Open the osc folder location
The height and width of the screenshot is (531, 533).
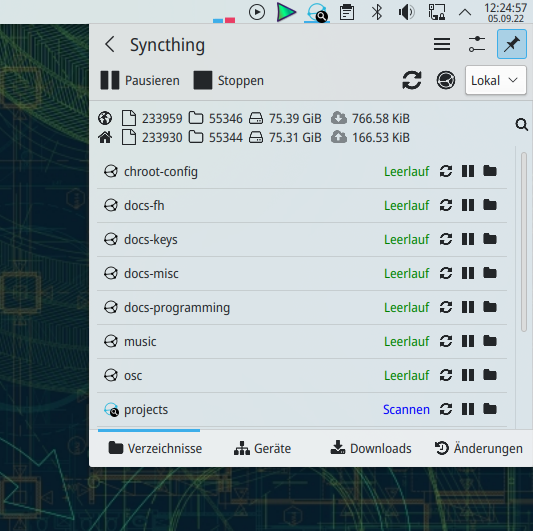pos(490,375)
